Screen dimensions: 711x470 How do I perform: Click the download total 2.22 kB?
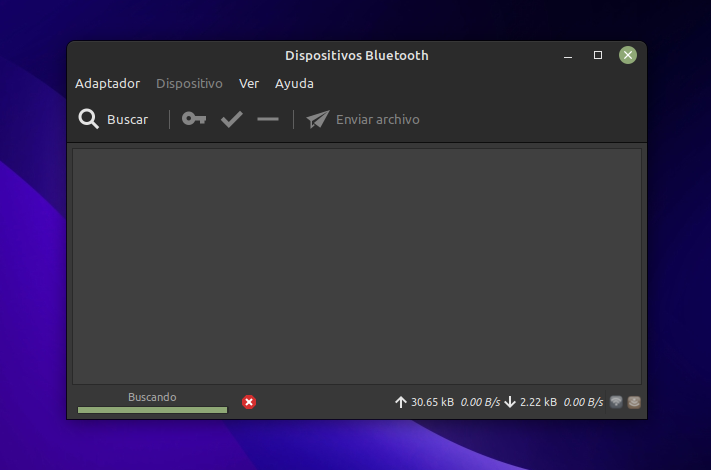pyautogui.click(x=538, y=402)
